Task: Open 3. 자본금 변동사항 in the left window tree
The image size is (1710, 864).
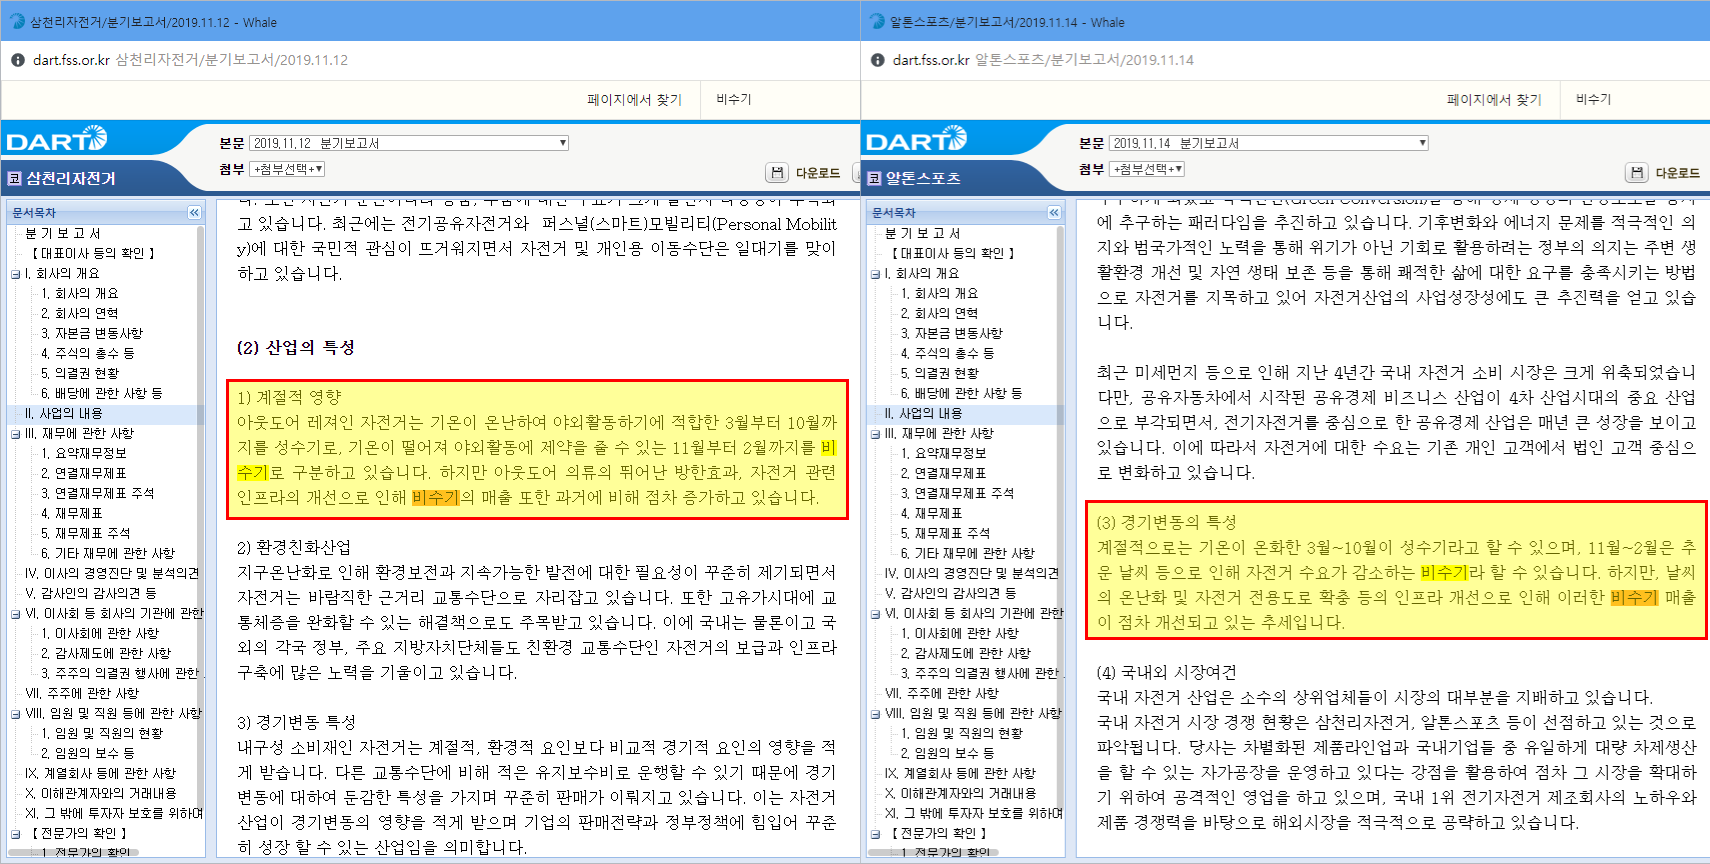Action: [x=91, y=333]
